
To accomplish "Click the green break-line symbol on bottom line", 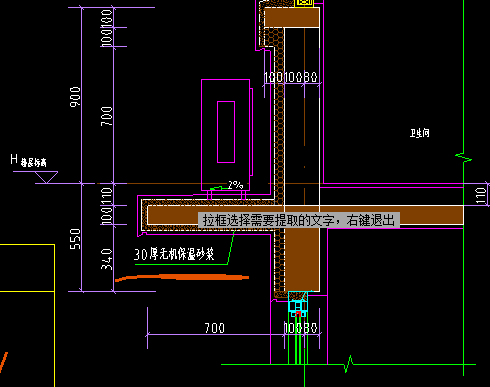I will [x=349, y=364].
